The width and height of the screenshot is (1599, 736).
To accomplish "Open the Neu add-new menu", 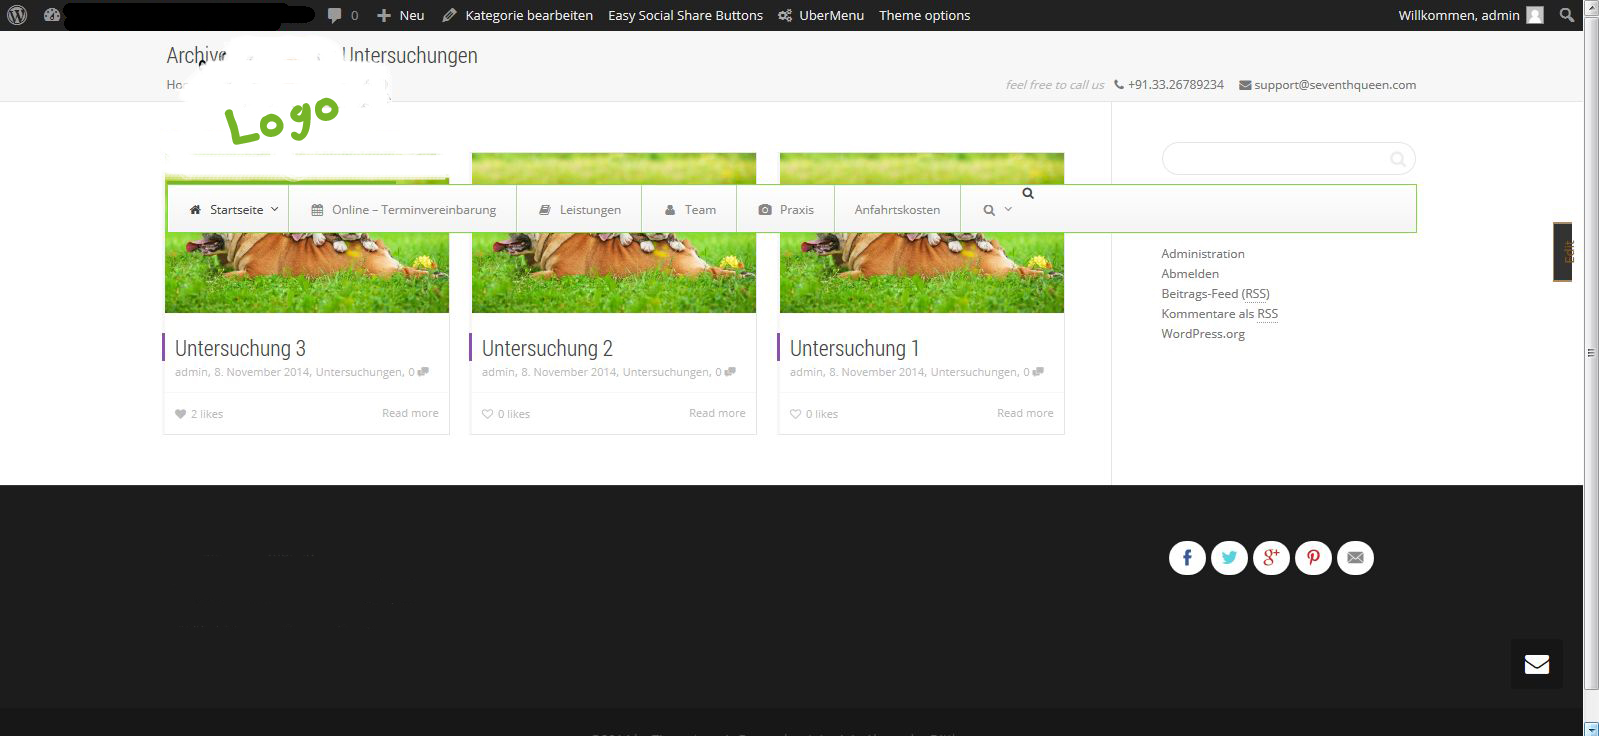I will click(401, 15).
